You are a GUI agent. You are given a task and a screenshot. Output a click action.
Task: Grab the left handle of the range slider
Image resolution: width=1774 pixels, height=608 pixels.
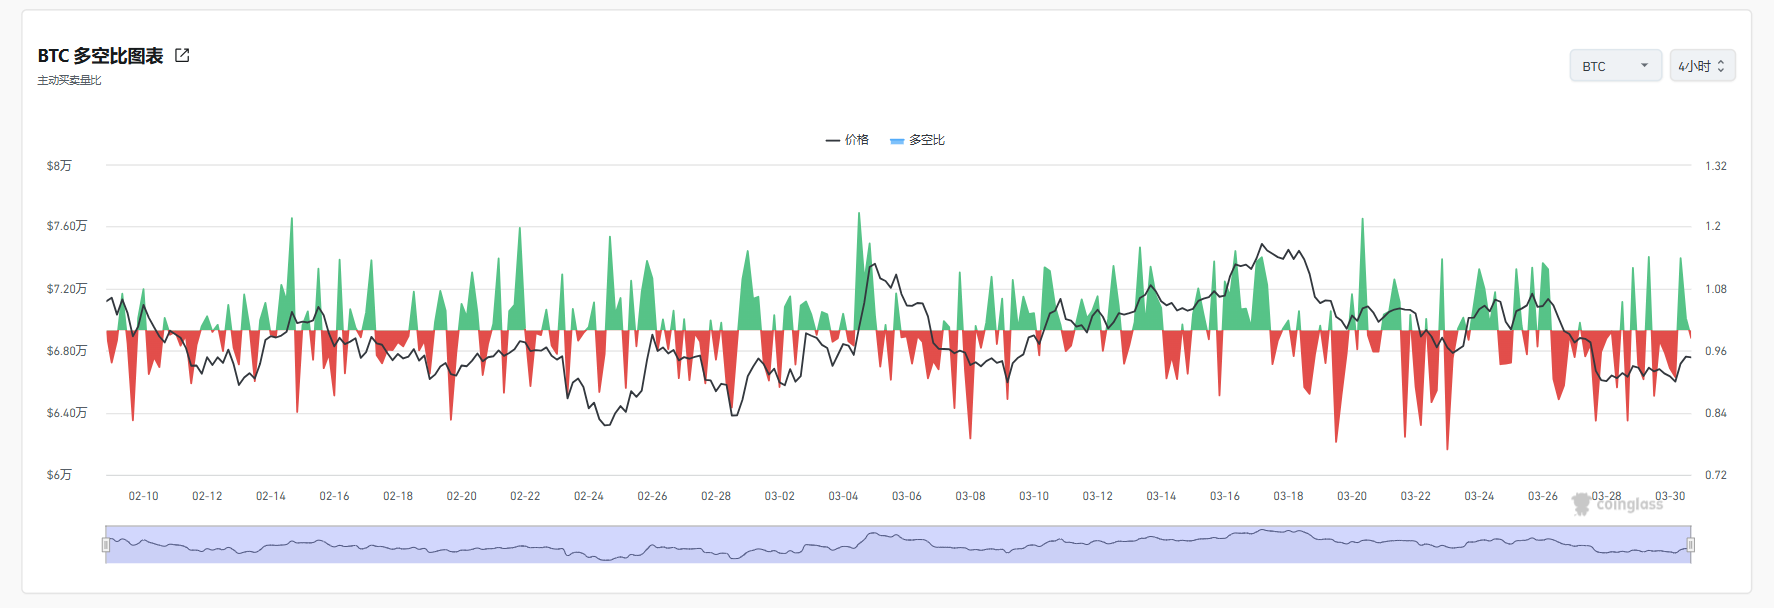point(106,545)
